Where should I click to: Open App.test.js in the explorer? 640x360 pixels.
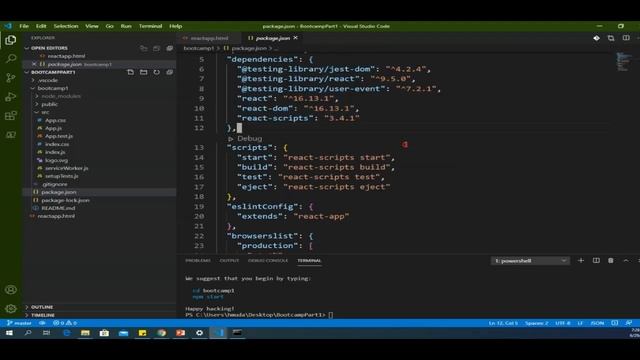click(59, 136)
